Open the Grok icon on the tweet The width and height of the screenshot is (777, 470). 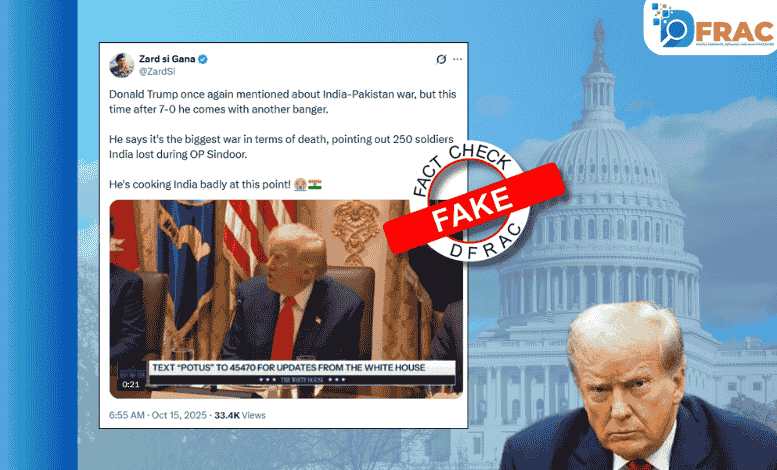click(441, 59)
